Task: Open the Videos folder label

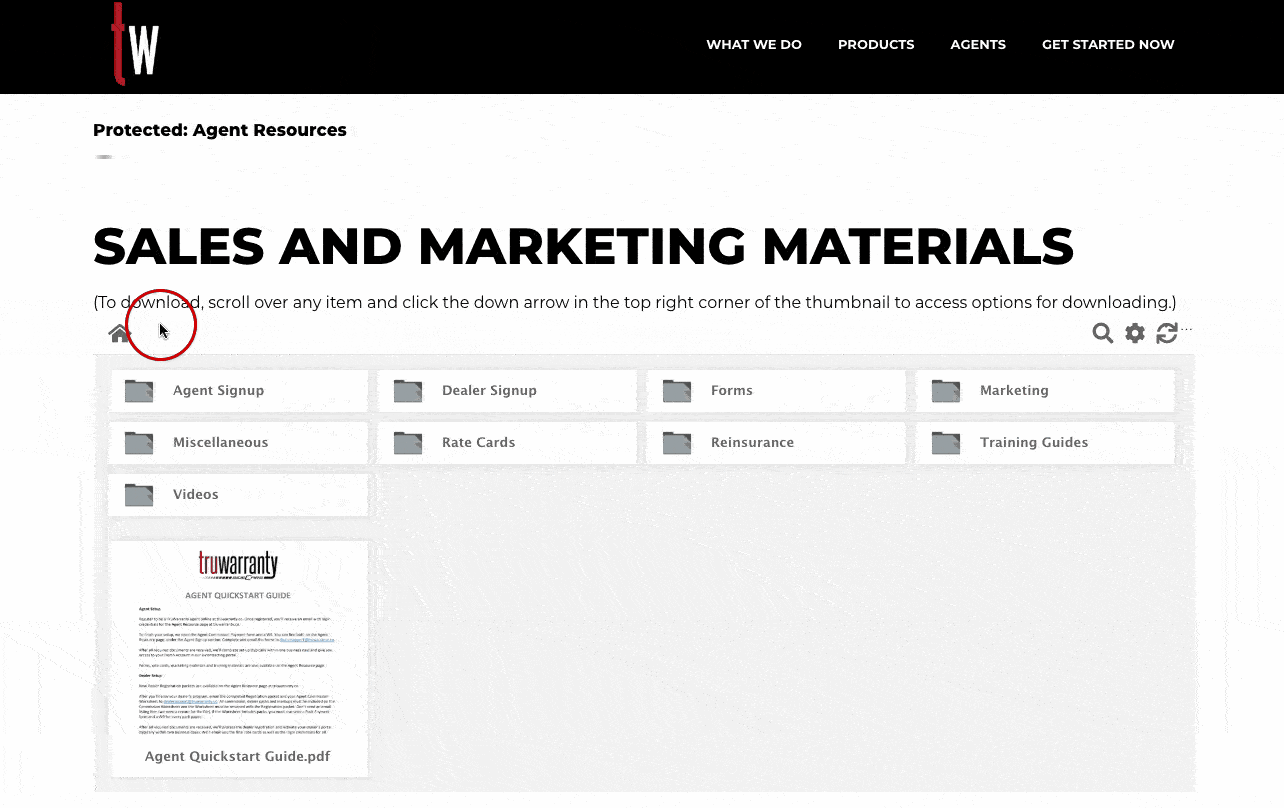Action: pos(195,495)
